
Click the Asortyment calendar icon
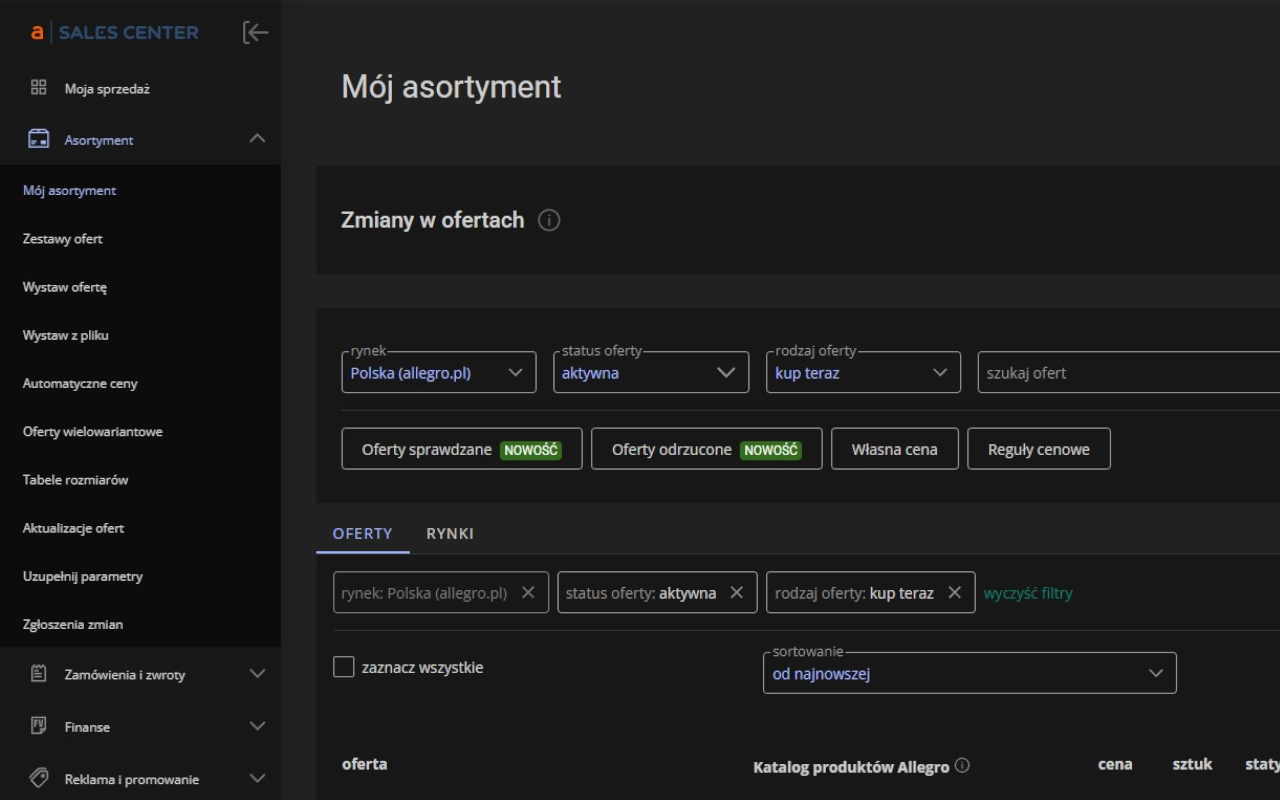pyautogui.click(x=38, y=139)
